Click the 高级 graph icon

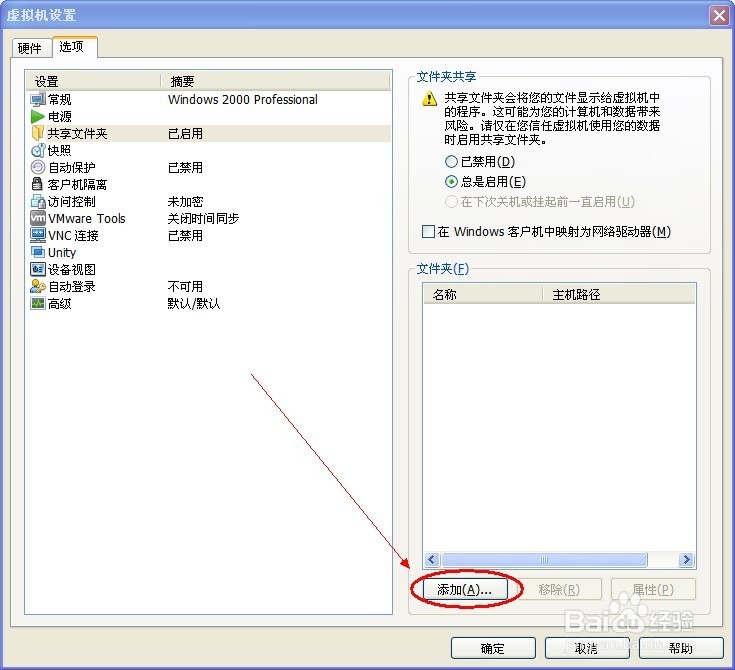click(38, 303)
